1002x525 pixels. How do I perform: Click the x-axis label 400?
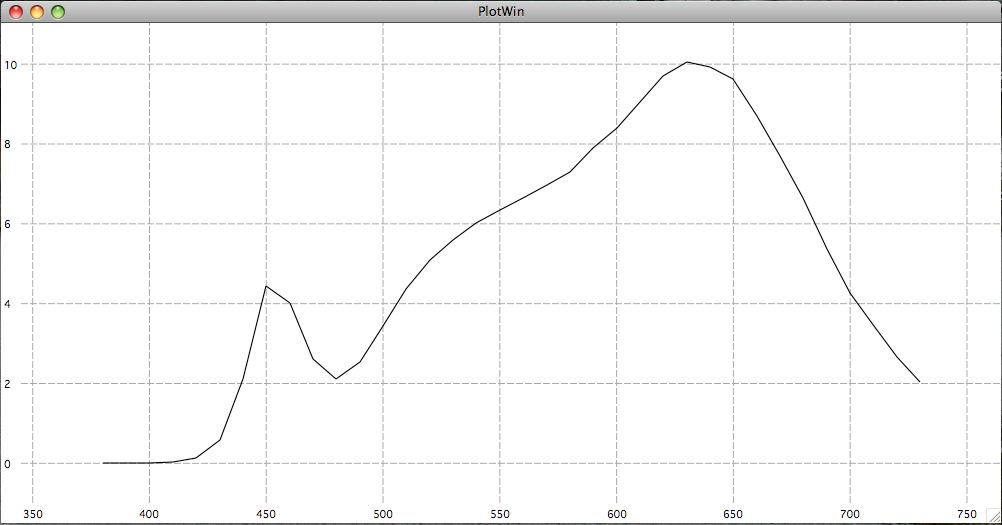coord(150,514)
